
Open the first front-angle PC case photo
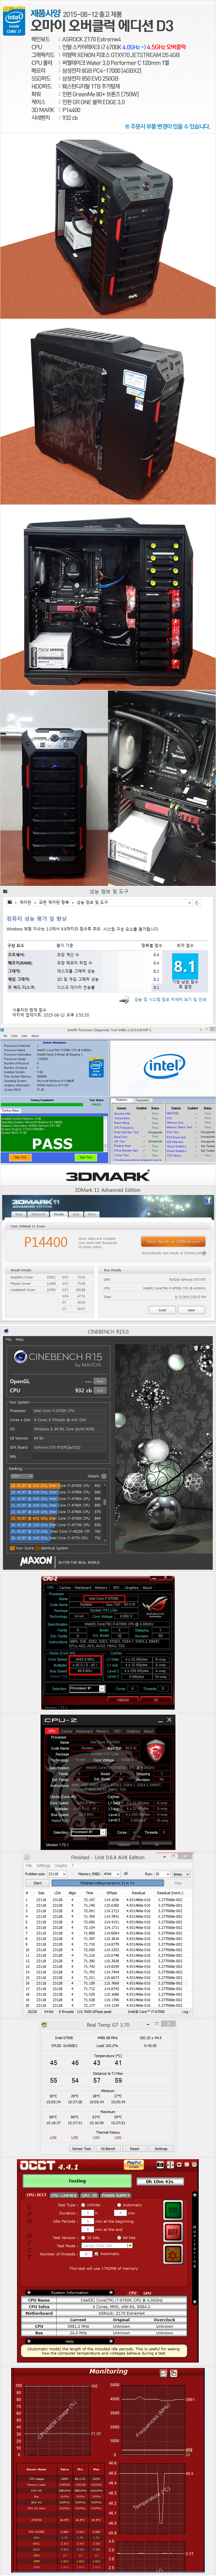click(108, 226)
